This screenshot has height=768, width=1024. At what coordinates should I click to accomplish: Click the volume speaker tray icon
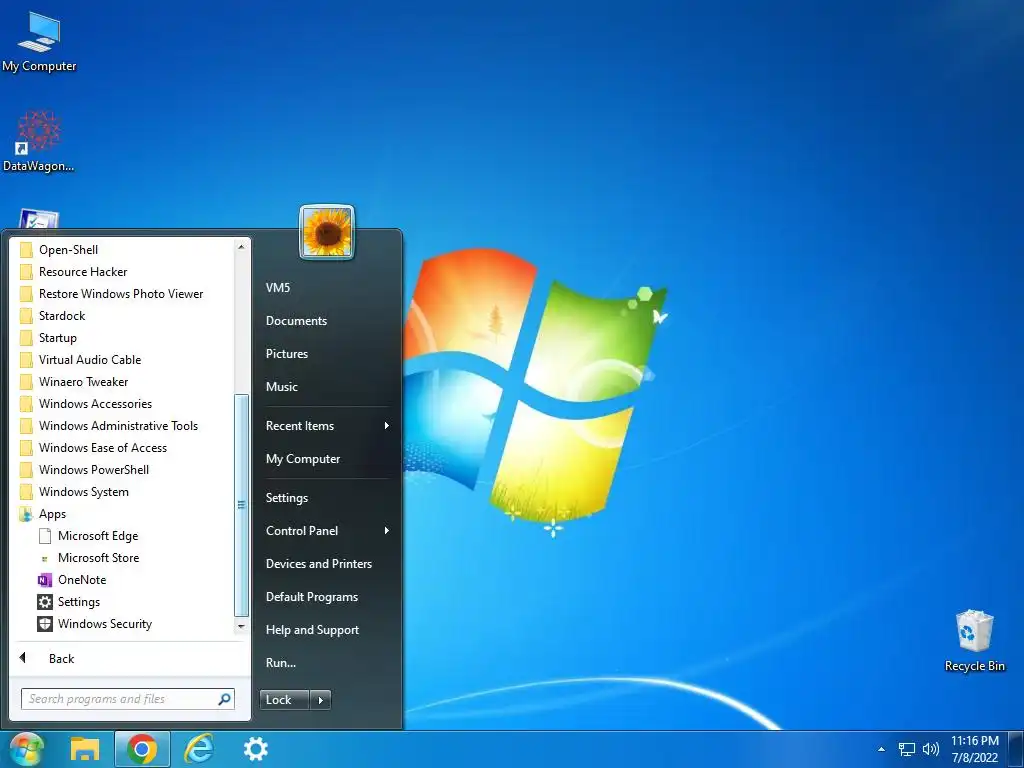tap(931, 749)
